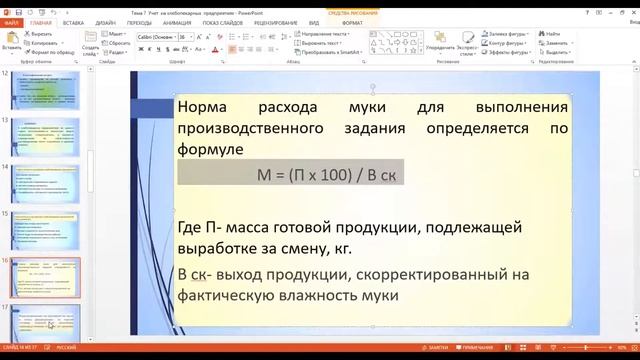Align text left
640x360 pixels.
[232, 49]
